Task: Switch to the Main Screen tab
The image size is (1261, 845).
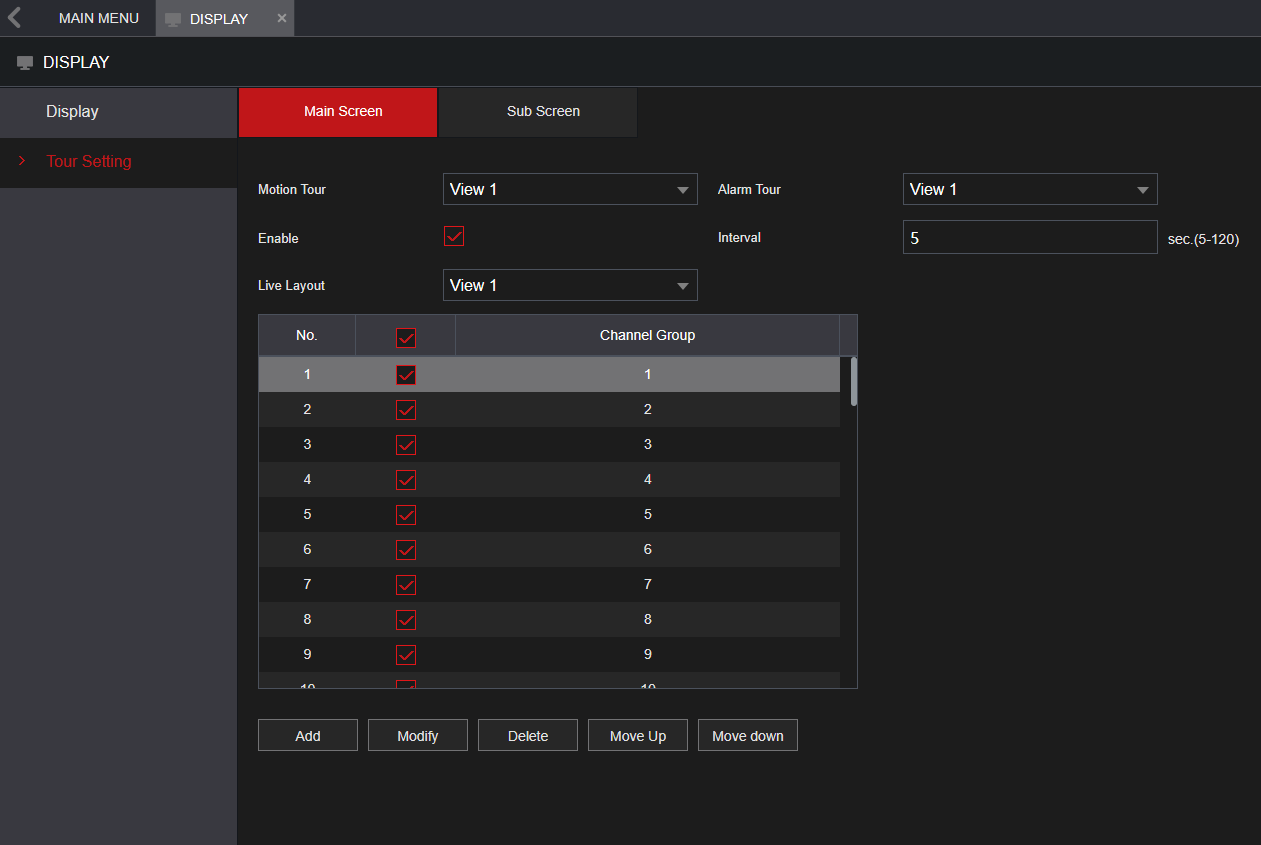Action: tap(338, 112)
